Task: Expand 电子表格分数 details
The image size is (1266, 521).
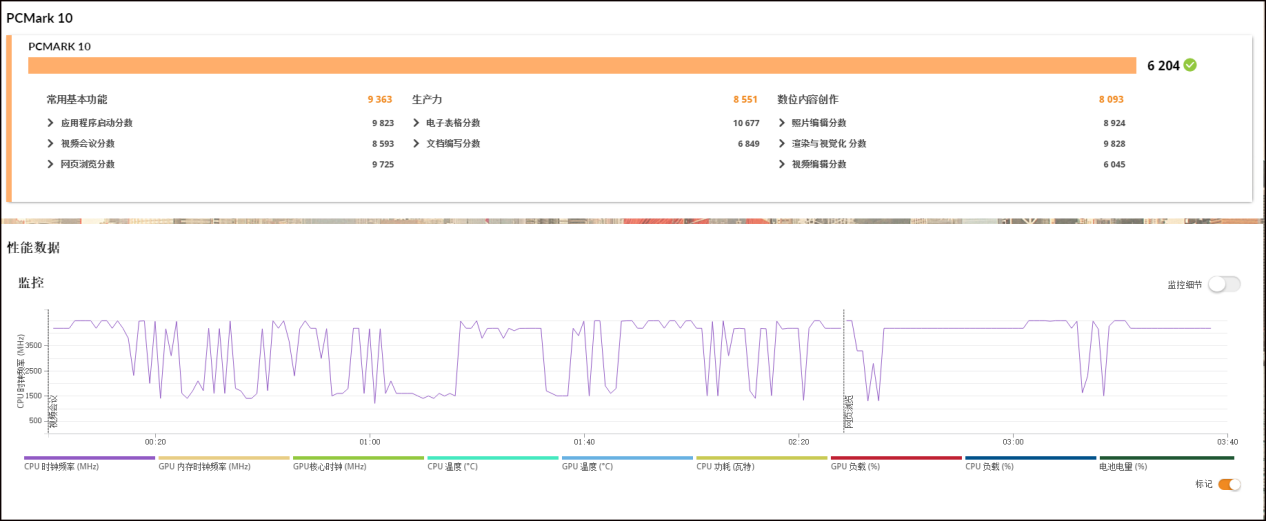Action: point(416,123)
